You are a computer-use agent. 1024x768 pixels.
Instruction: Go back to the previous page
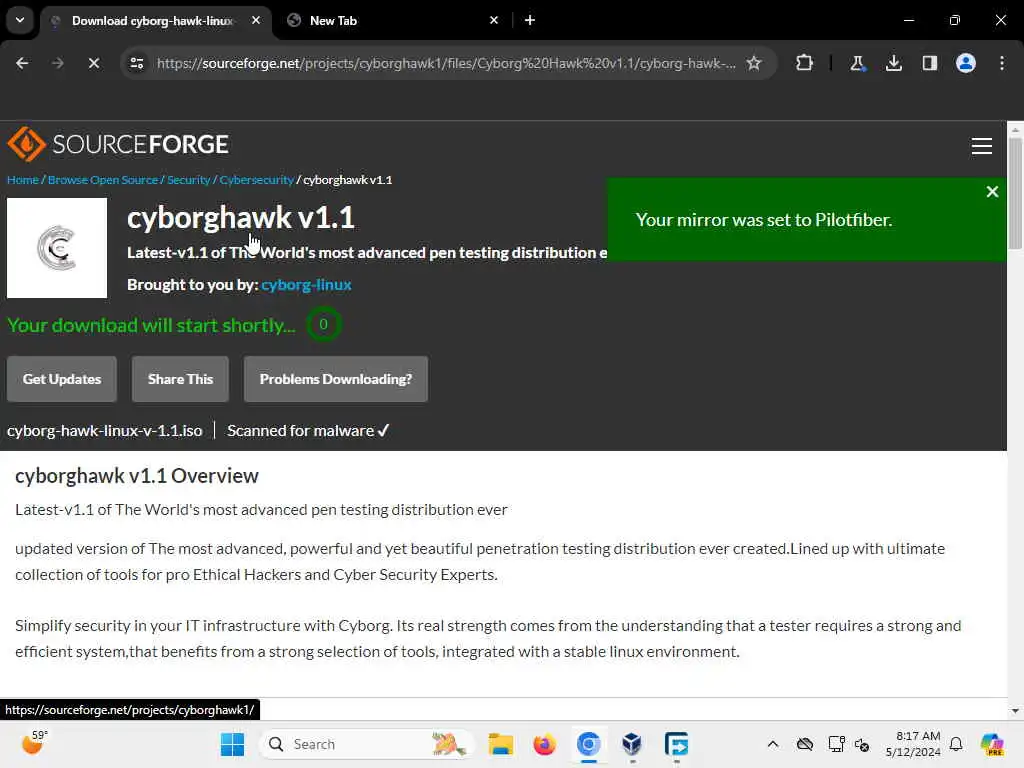[x=22, y=63]
